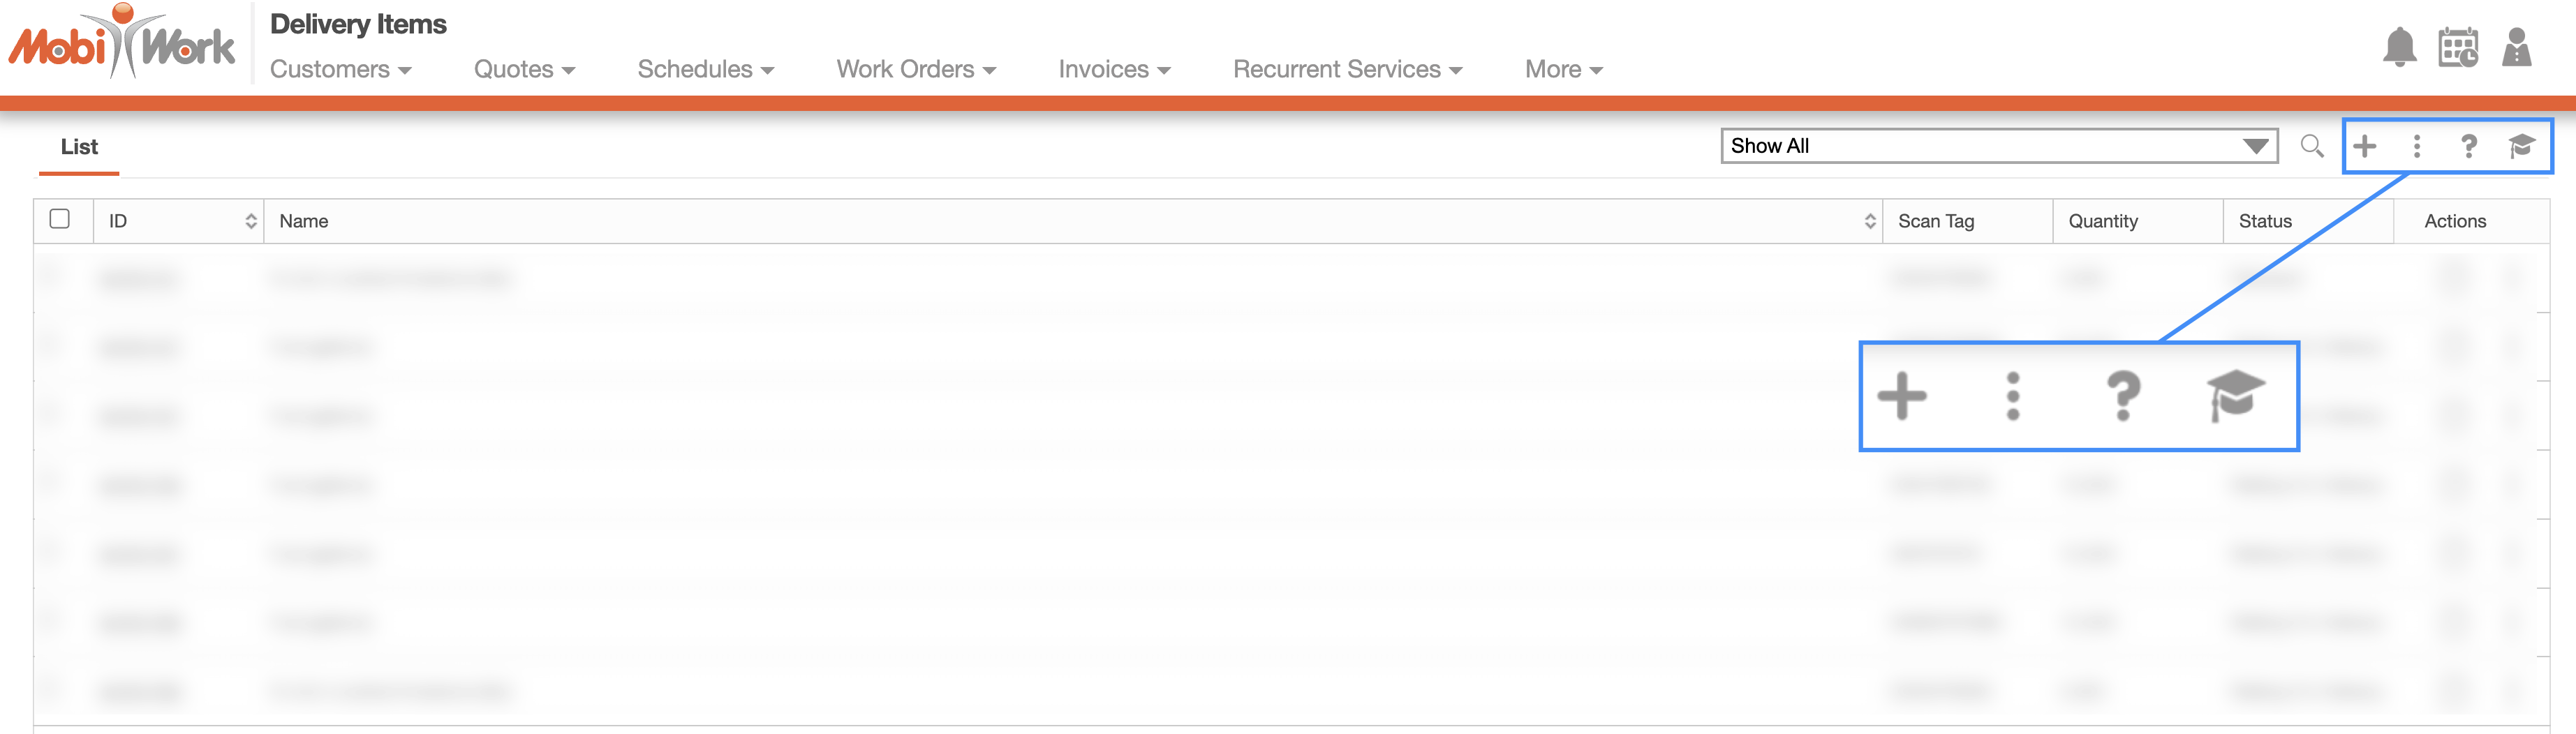
Task: Open the three-dot more actions menu
Action: pyautogui.click(x=2416, y=146)
